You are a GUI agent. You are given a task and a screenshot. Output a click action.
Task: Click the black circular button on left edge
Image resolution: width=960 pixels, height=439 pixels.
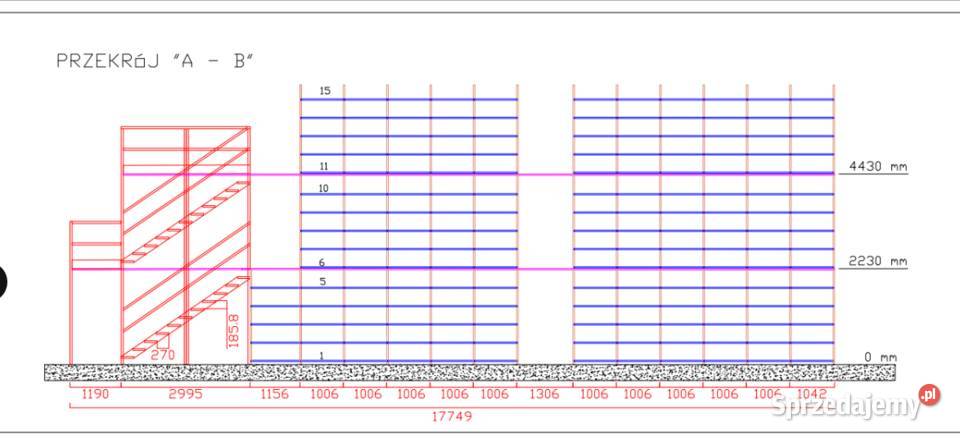[2, 281]
